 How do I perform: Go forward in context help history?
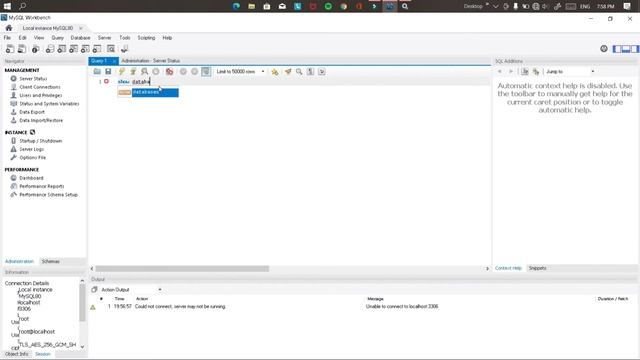coord(510,71)
